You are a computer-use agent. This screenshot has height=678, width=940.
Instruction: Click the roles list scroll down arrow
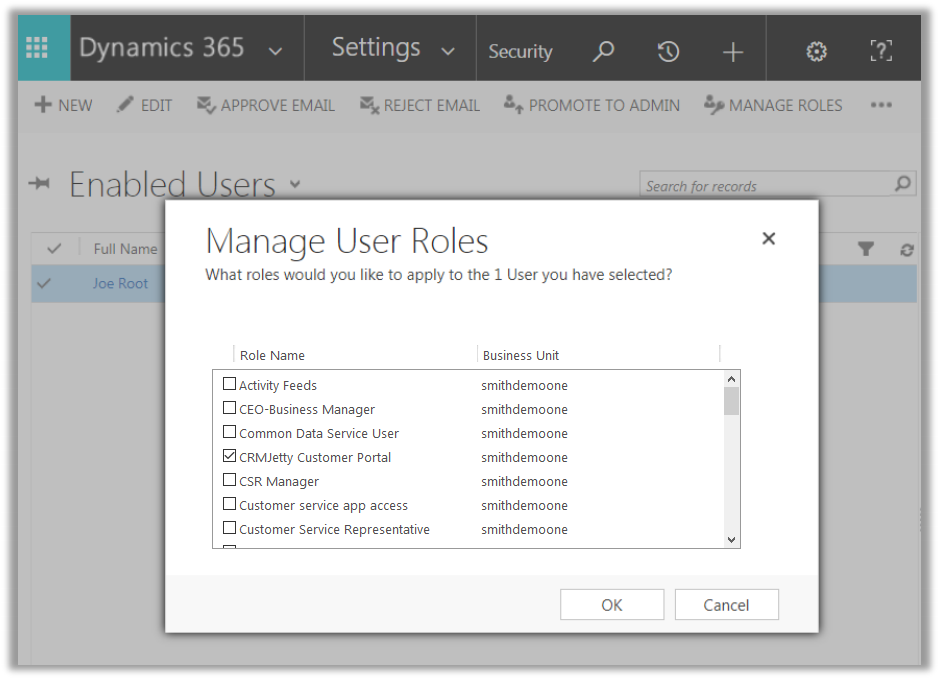[731, 540]
